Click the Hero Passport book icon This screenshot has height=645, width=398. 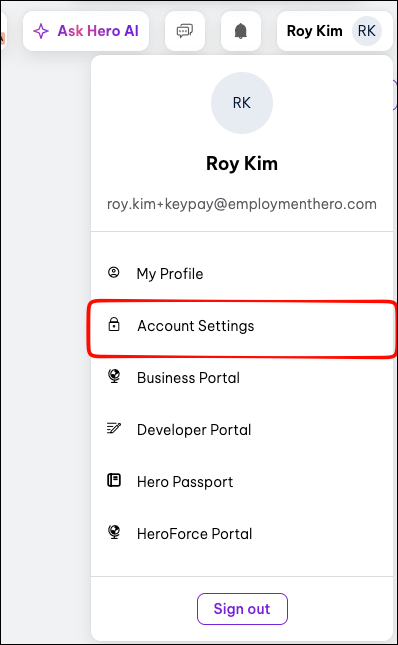[113, 480]
